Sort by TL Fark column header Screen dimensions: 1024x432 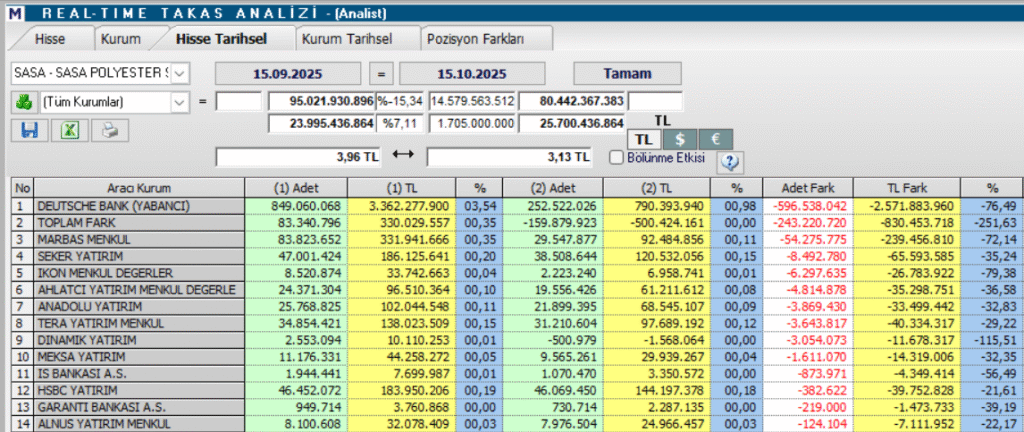coord(906,188)
